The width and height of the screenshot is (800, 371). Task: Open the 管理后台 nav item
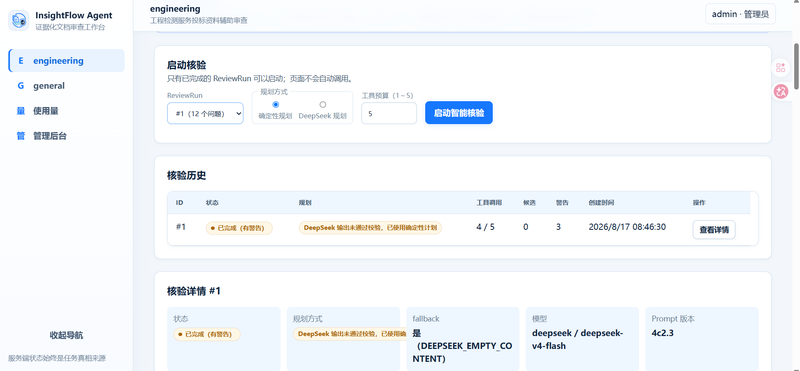(x=66, y=136)
